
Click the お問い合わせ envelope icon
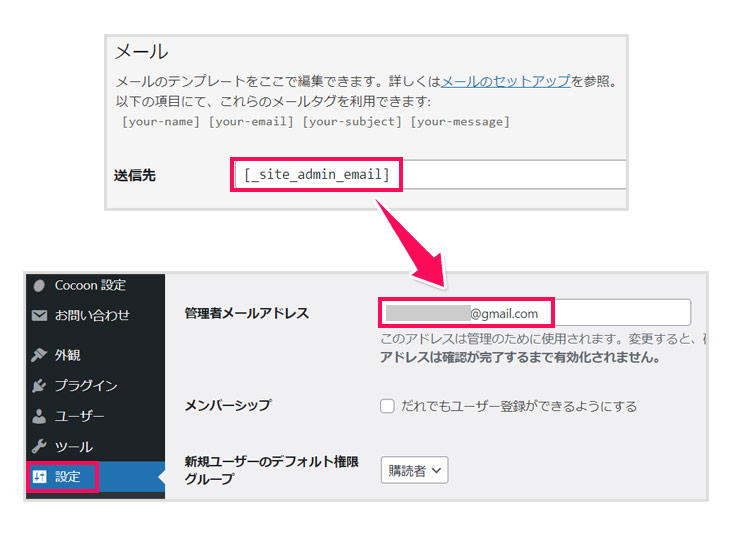39,316
